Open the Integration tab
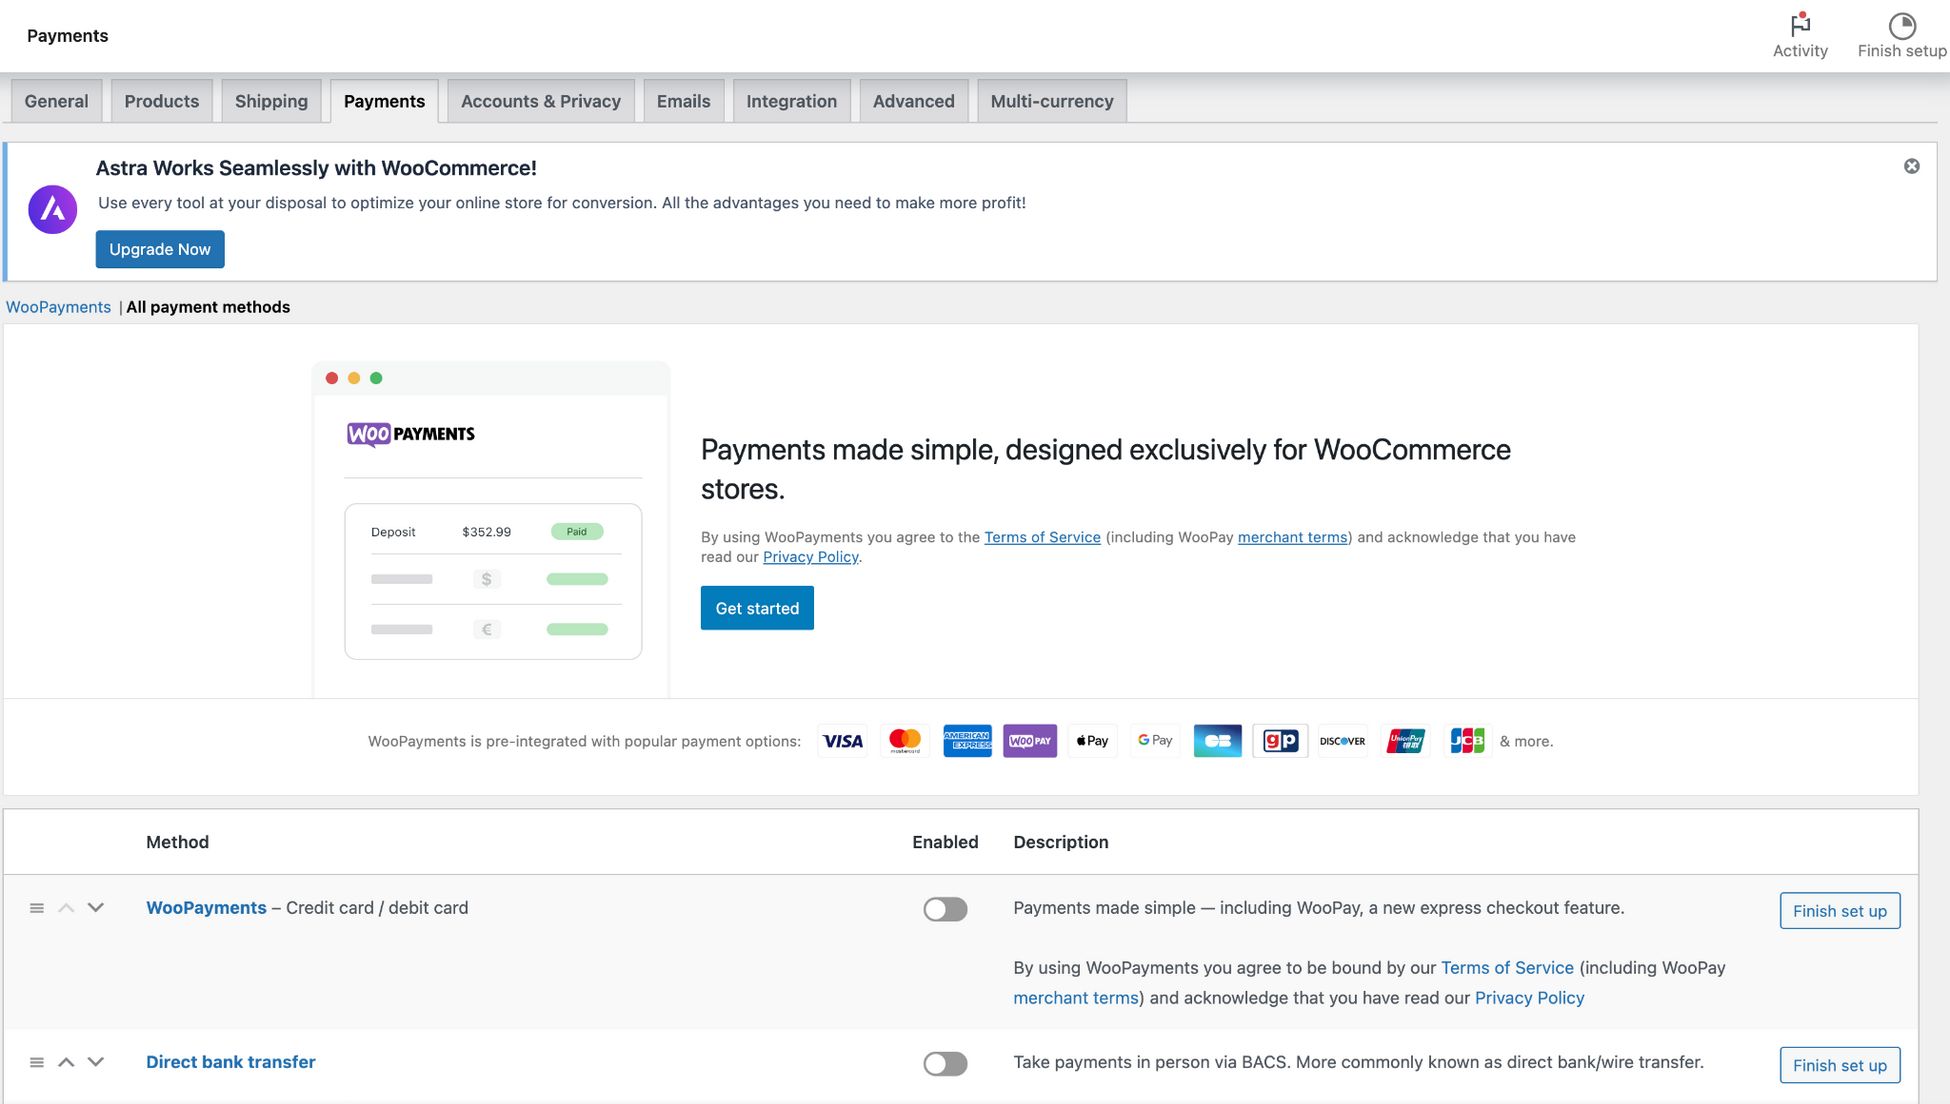Viewport: 1950px width, 1104px height. [x=791, y=101]
